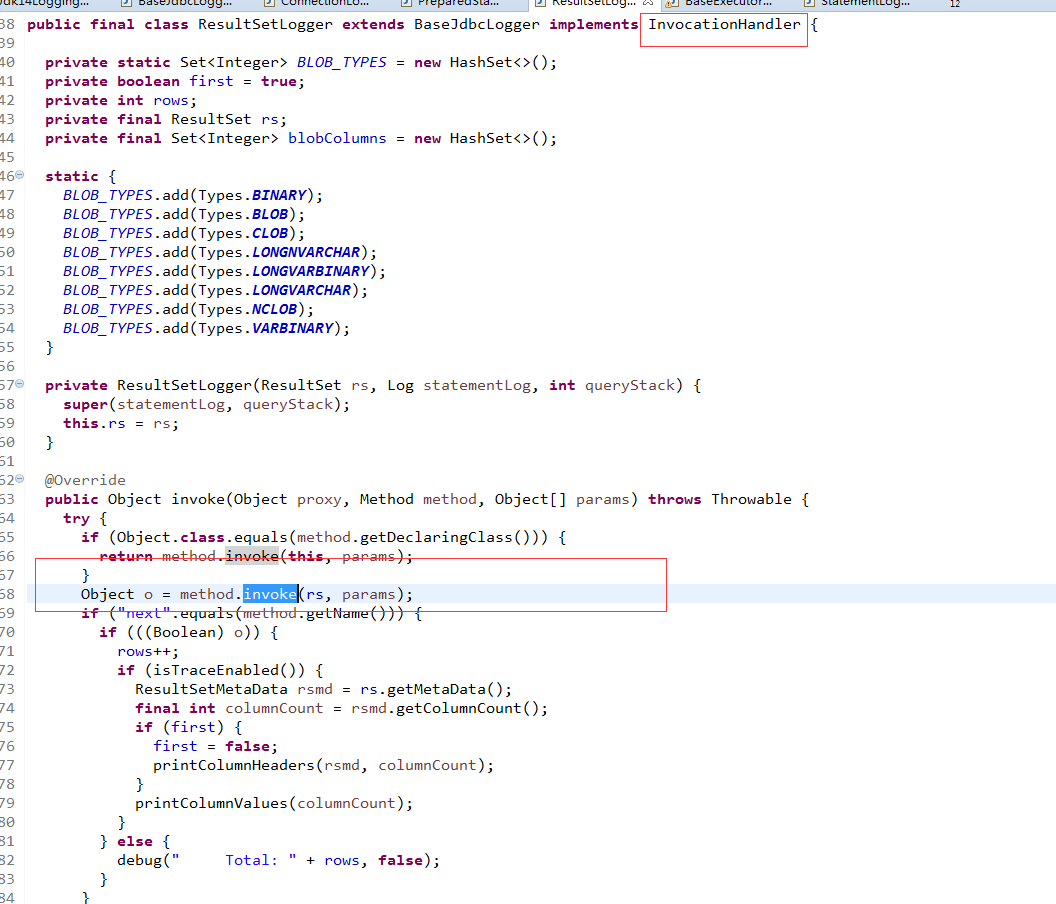1056x904 pixels.
Task: Click the Java file icon on BaseExecutor tab
Action: 668,4
